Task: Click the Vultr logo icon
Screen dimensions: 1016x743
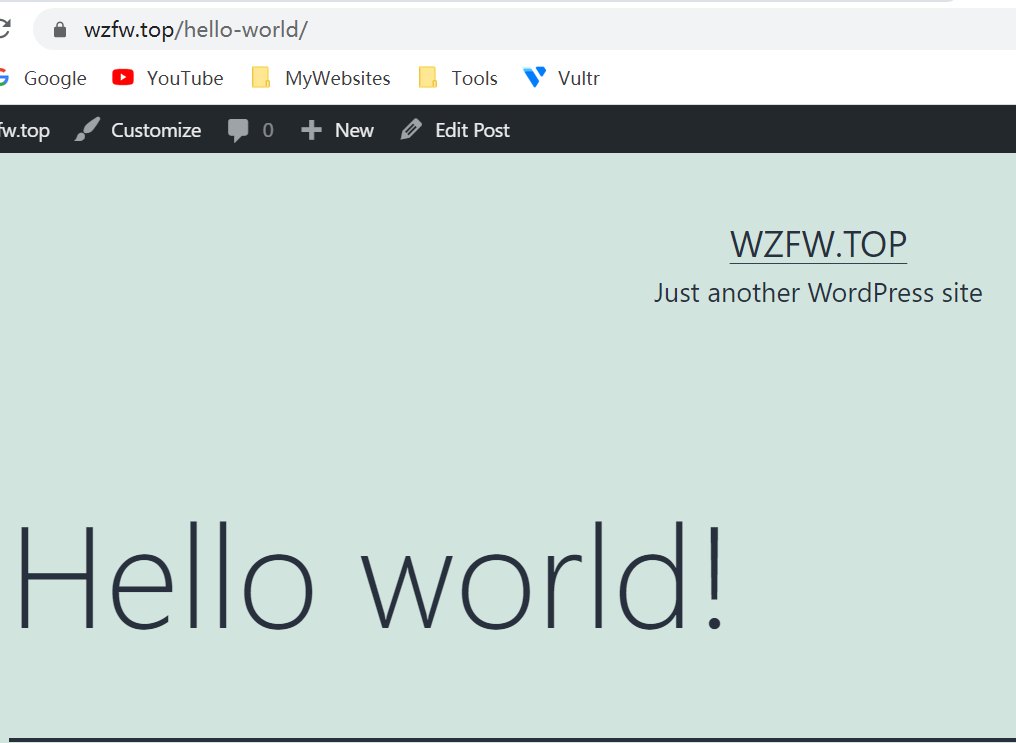Action: tap(535, 78)
